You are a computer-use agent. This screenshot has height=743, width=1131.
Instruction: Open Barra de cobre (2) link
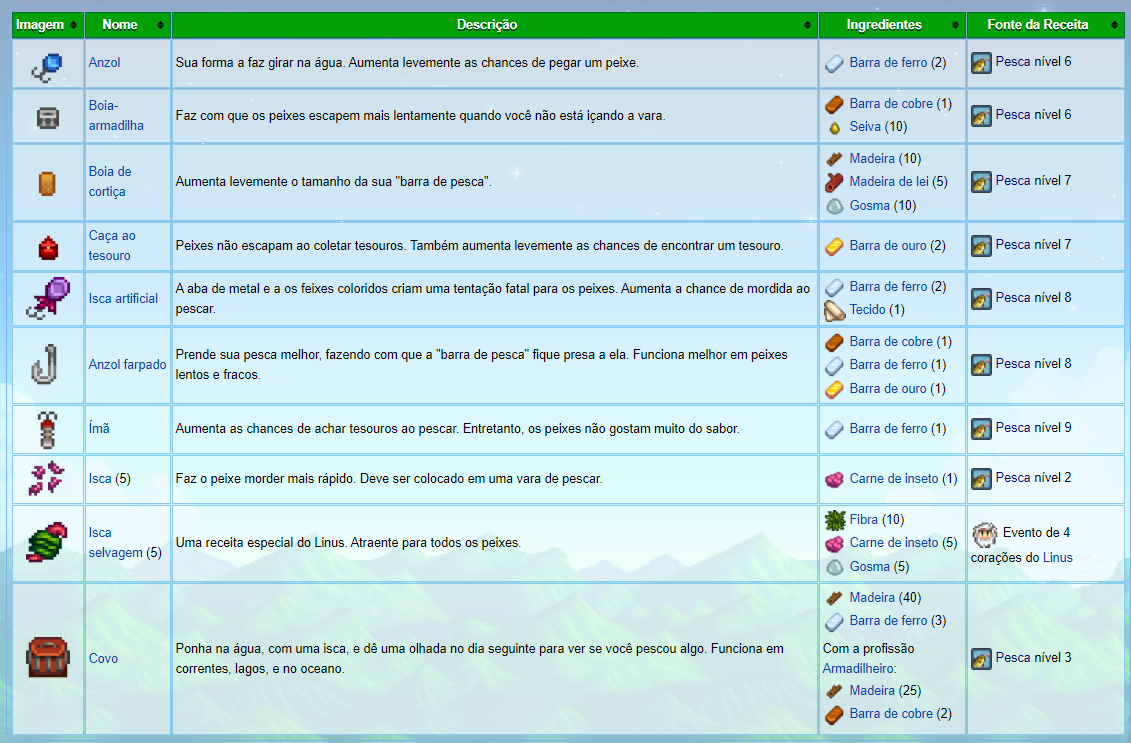point(892,713)
